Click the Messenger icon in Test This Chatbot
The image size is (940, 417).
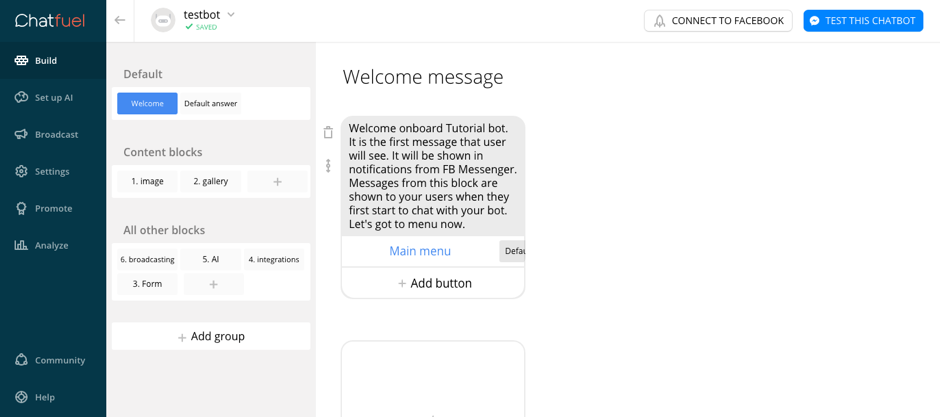point(814,21)
